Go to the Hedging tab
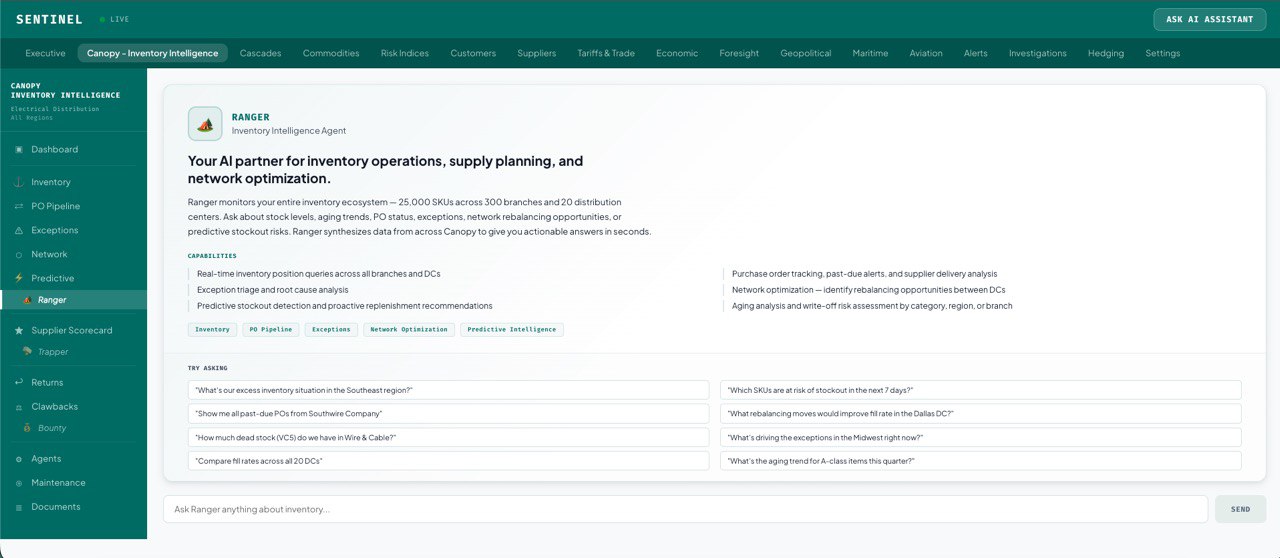 [x=1106, y=53]
